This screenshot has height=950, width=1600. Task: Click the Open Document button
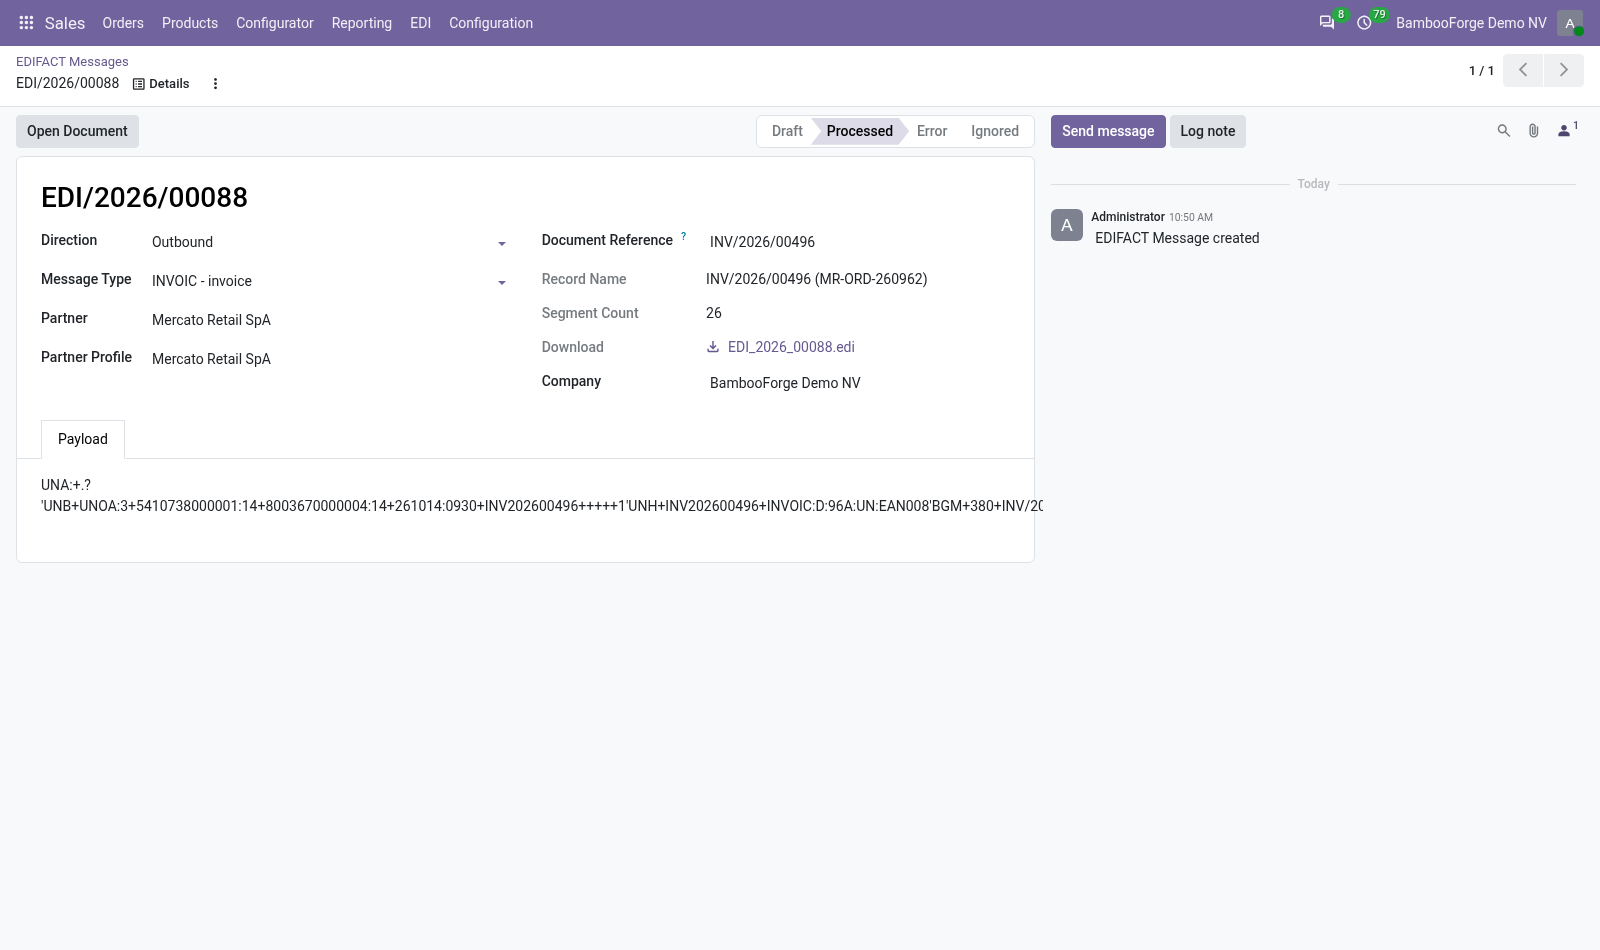point(77,131)
